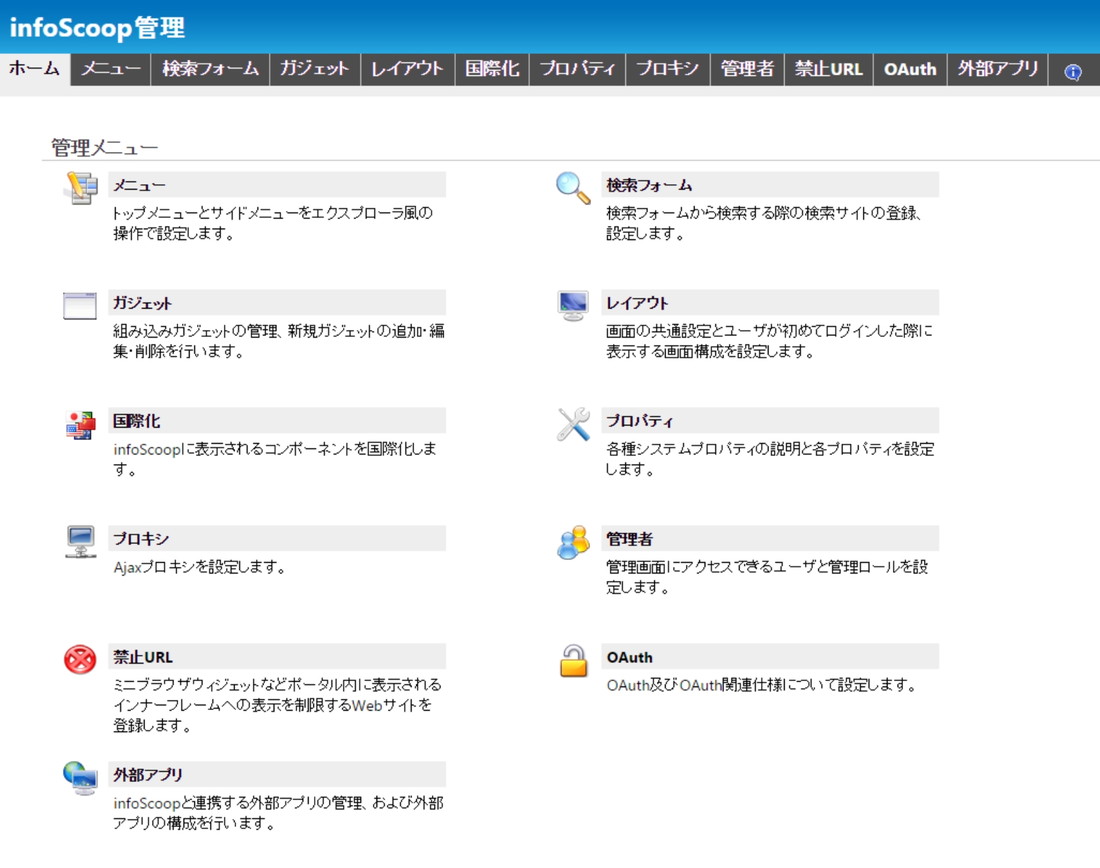The image size is (1100, 868).
Task: Open the 外部アプリ tab
Action: point(998,69)
